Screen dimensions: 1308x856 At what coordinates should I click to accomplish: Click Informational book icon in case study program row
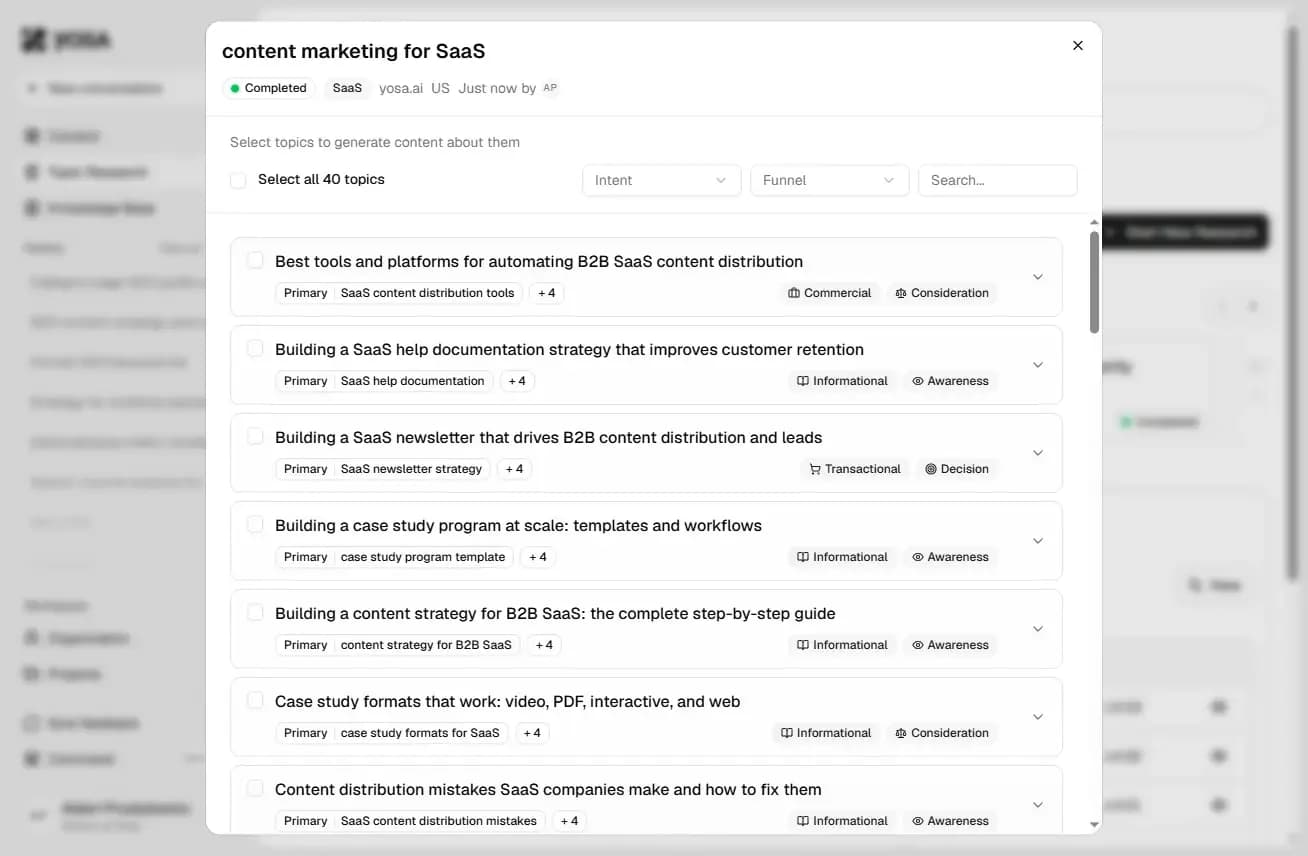(x=803, y=557)
